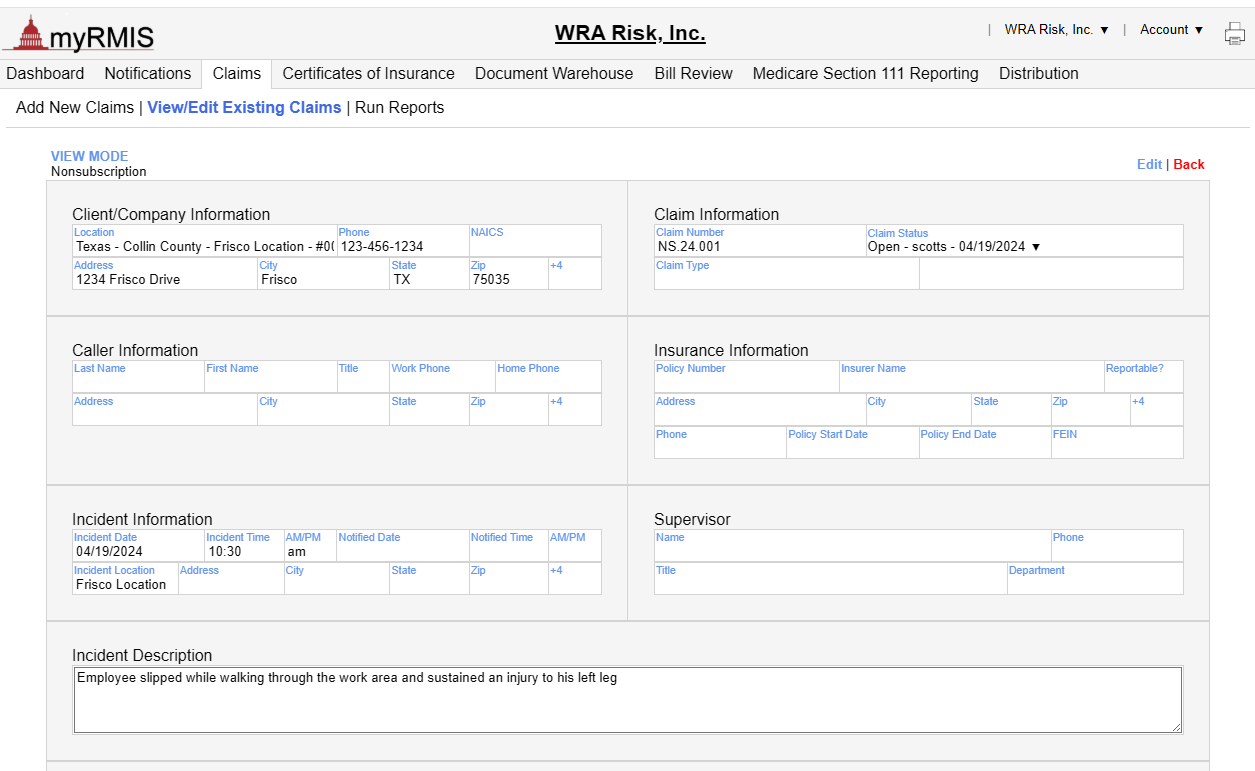Open the Dashboard tab
This screenshot has width=1255, height=771.
tap(45, 74)
